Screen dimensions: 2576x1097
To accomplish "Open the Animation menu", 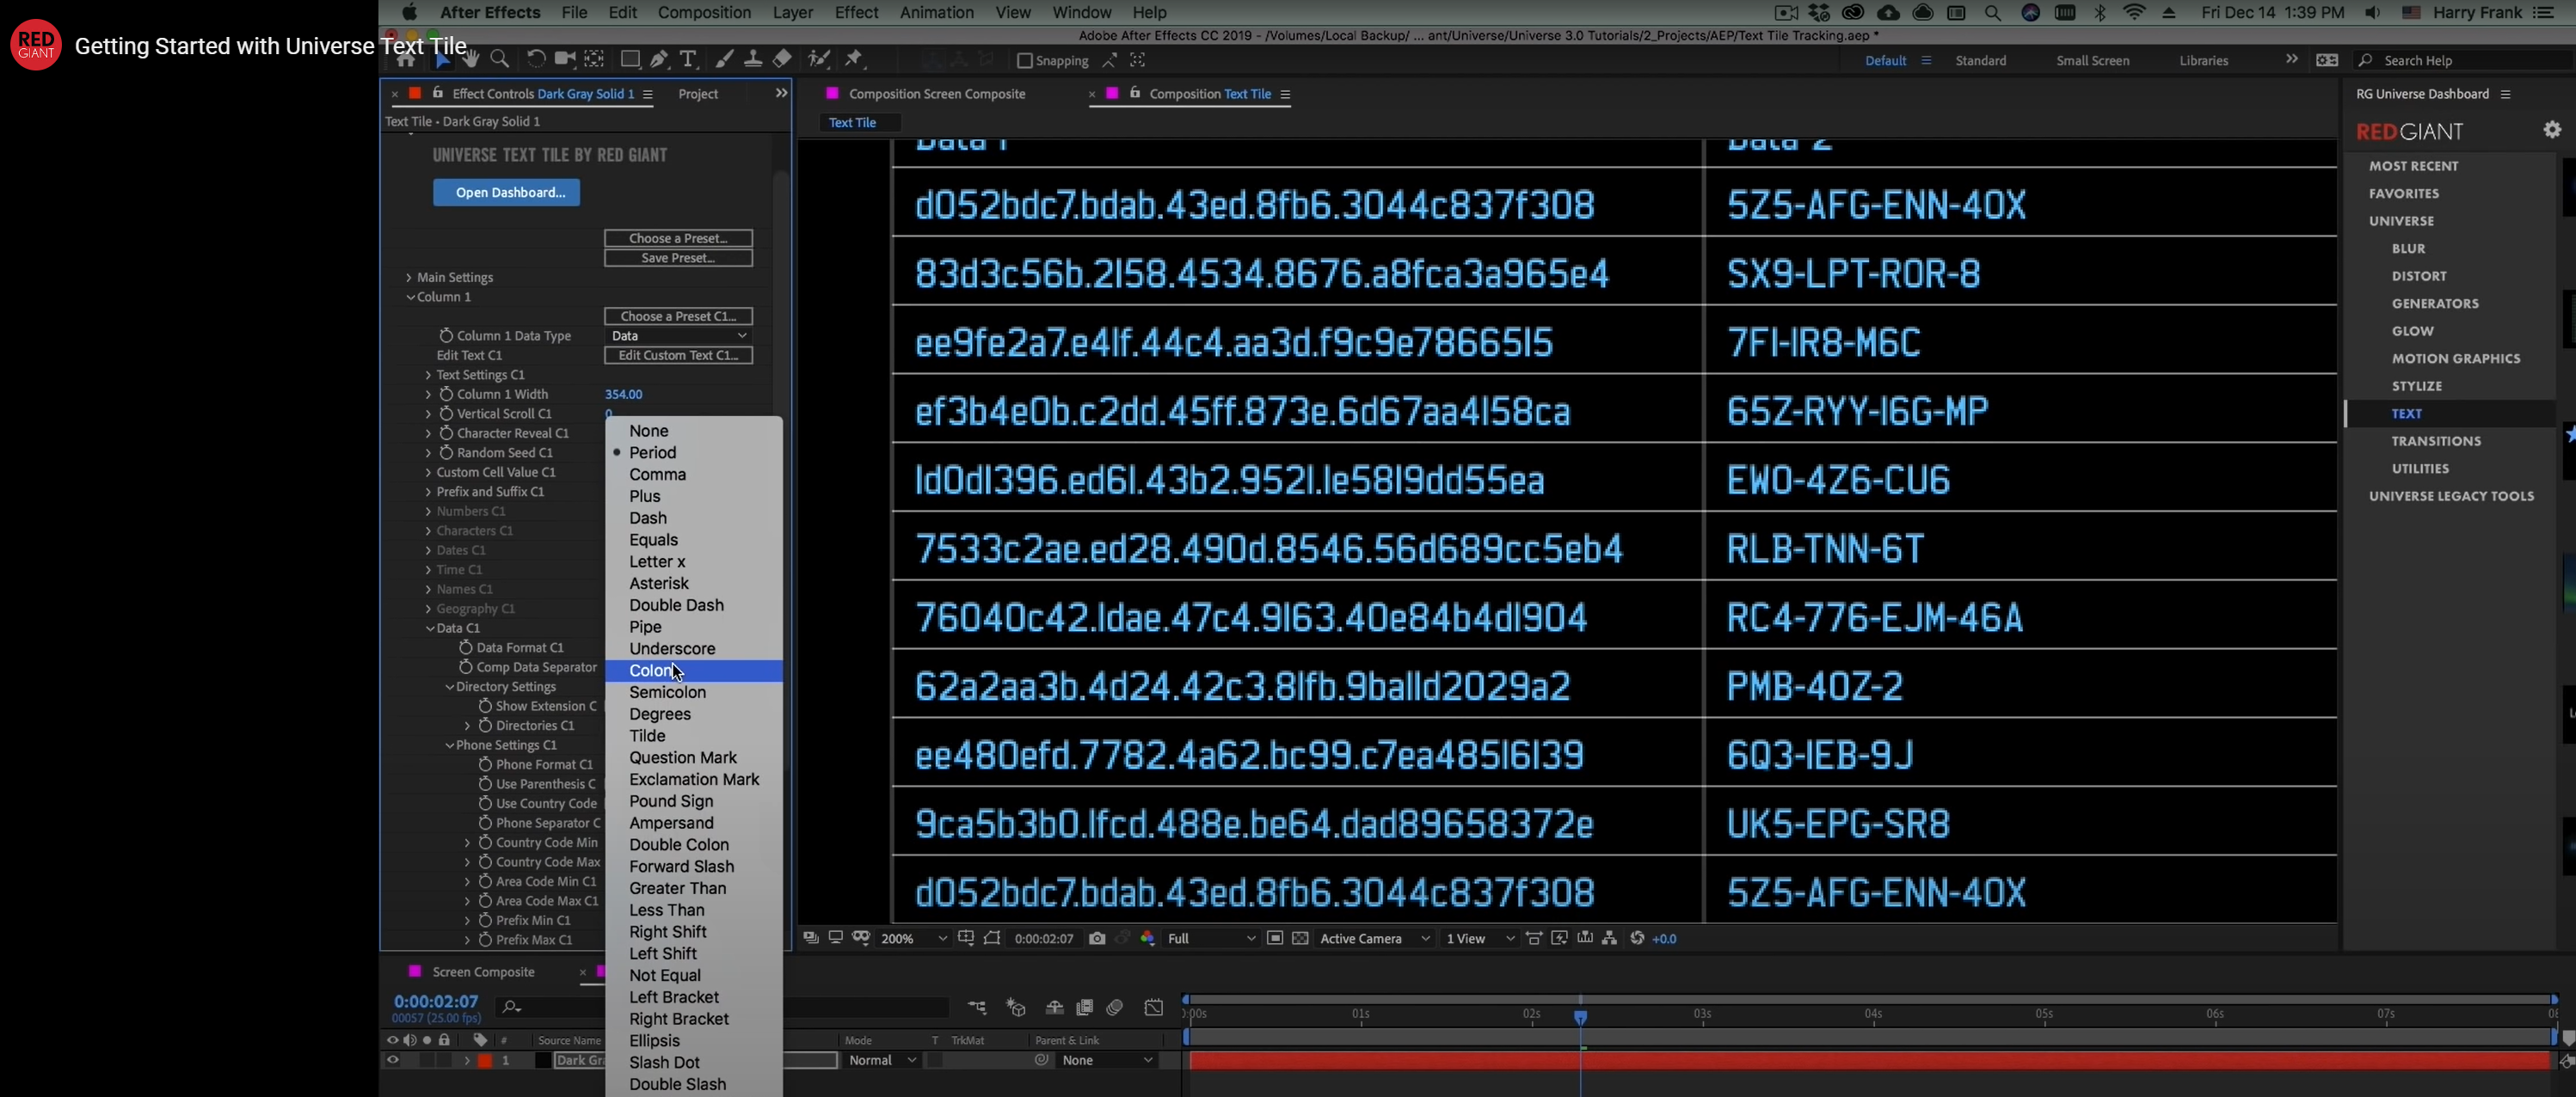I will (x=936, y=12).
